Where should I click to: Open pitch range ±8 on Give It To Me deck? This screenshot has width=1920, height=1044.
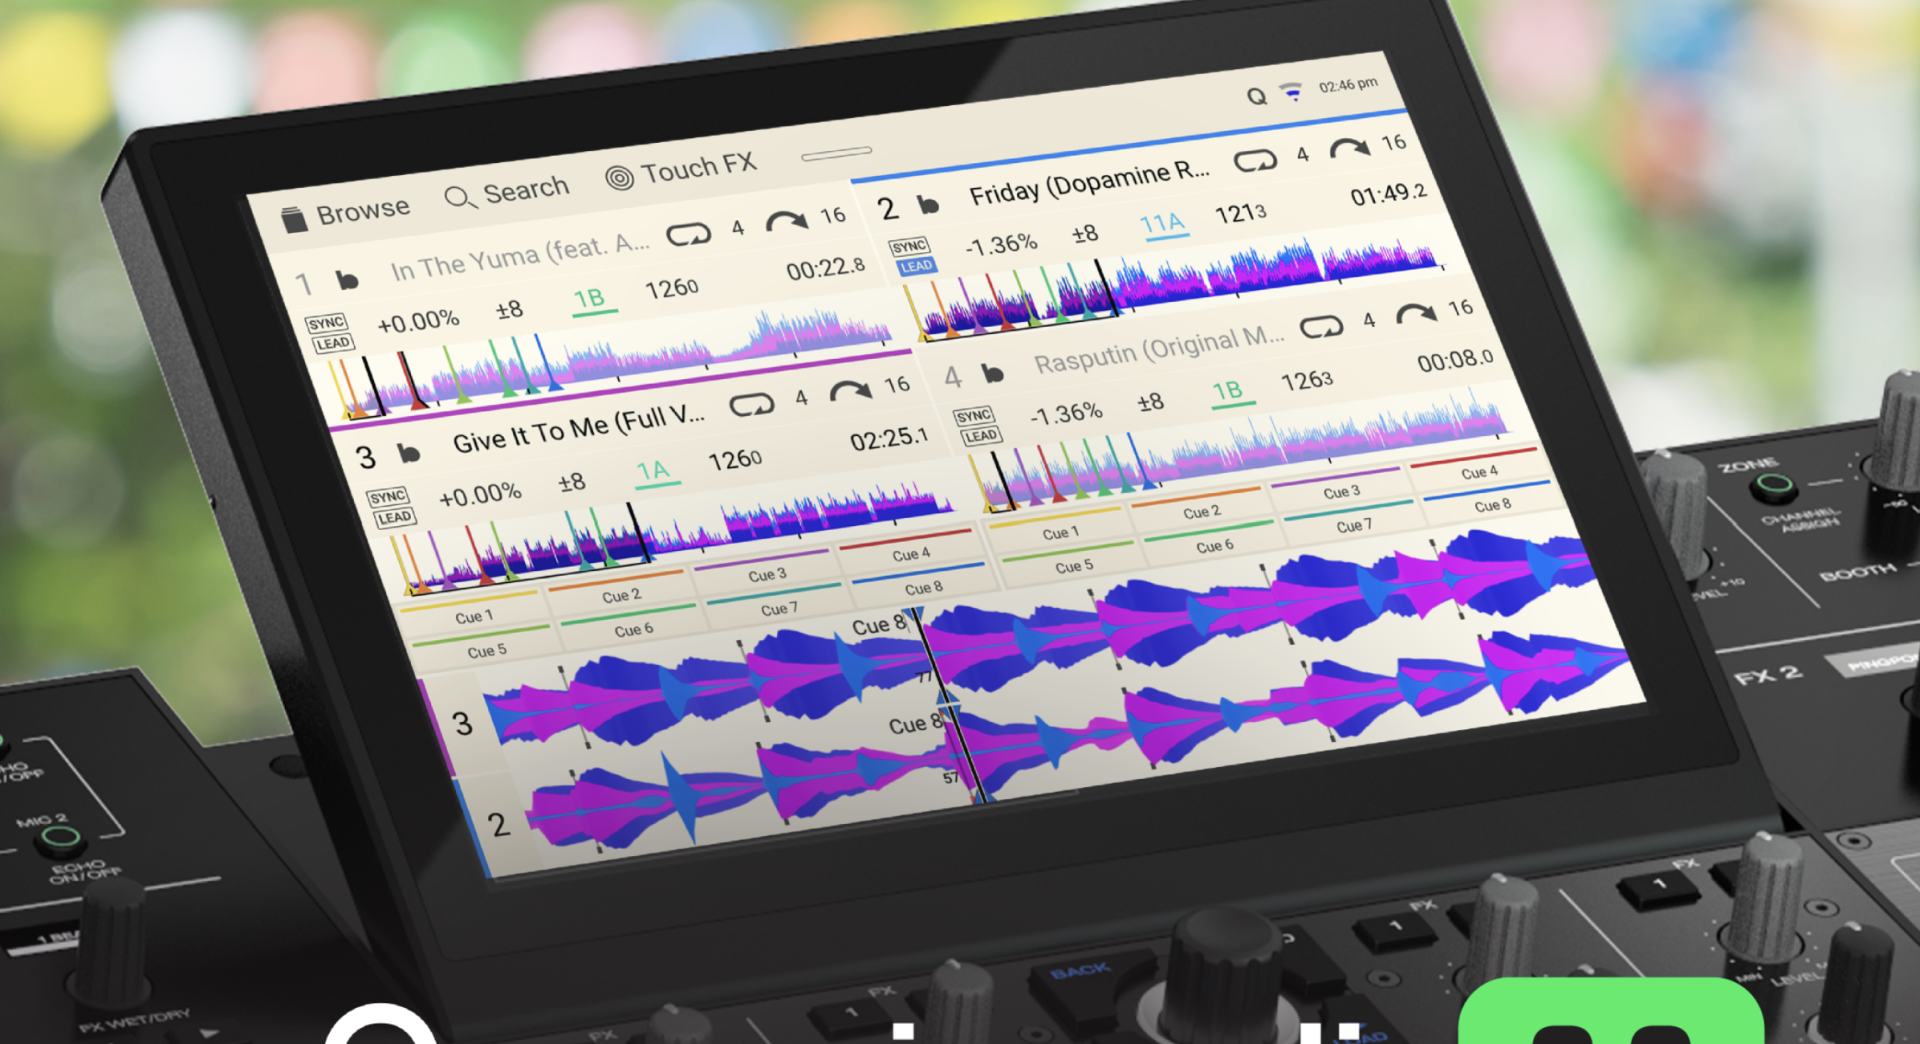coord(572,483)
